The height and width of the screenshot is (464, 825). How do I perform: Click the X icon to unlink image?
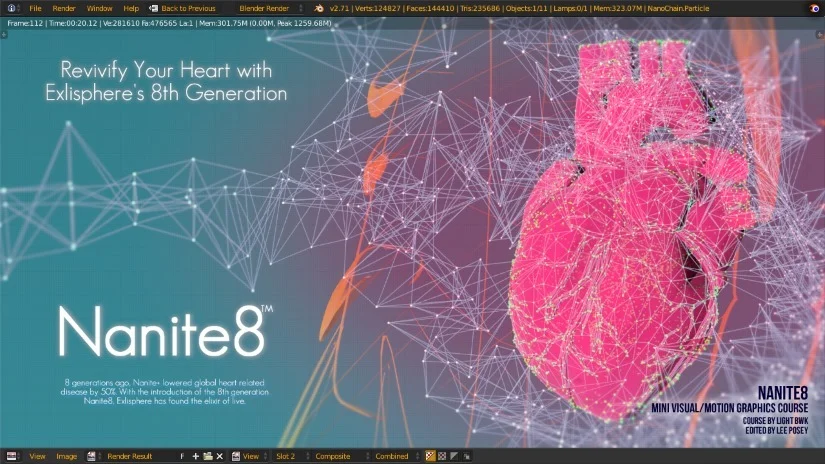[x=220, y=456]
